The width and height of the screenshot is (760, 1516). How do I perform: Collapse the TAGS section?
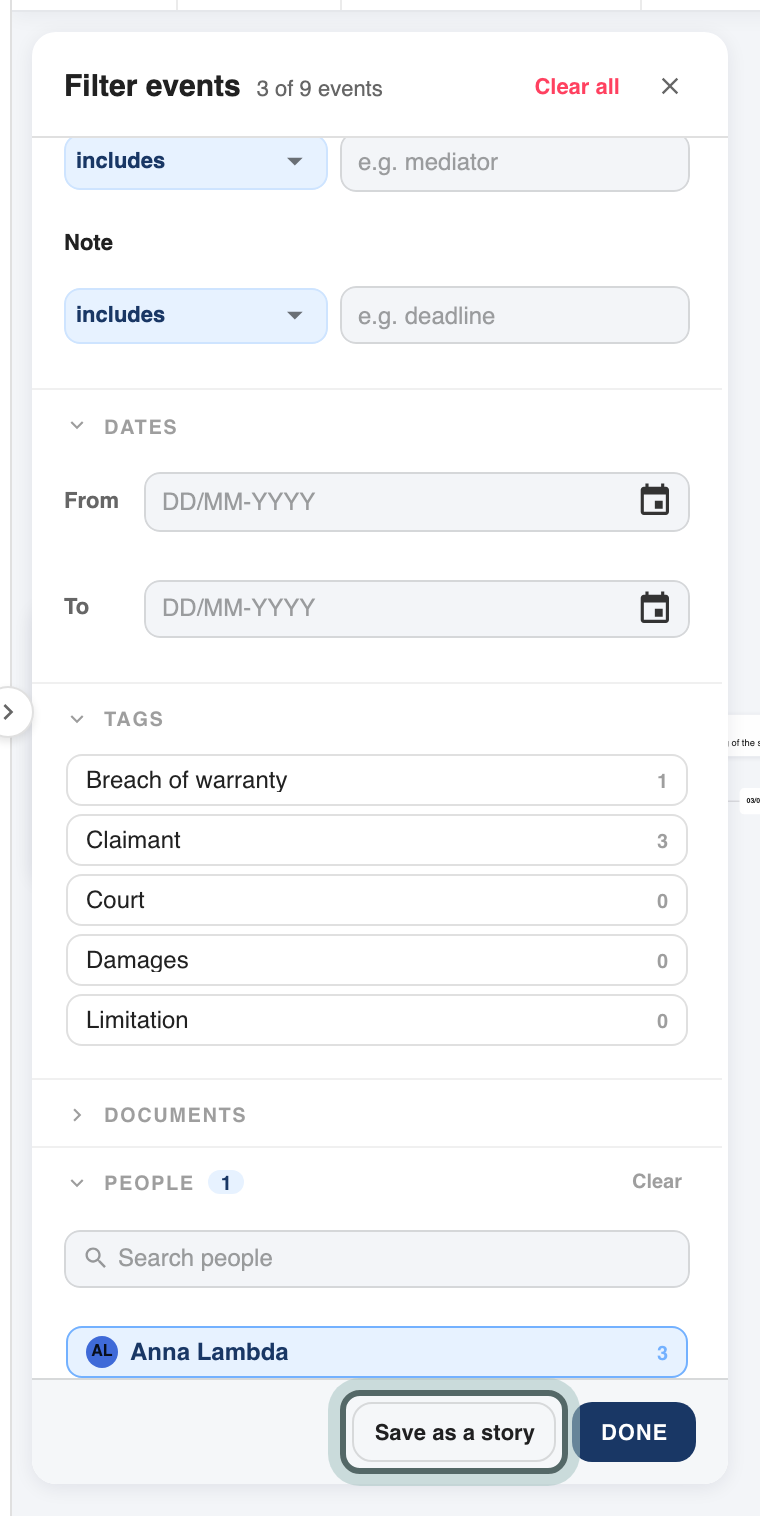77,718
